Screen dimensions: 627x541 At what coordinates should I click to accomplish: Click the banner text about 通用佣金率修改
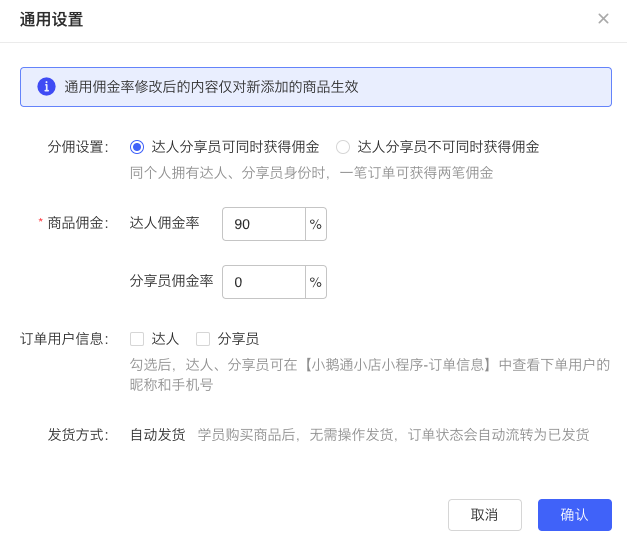click(211, 87)
